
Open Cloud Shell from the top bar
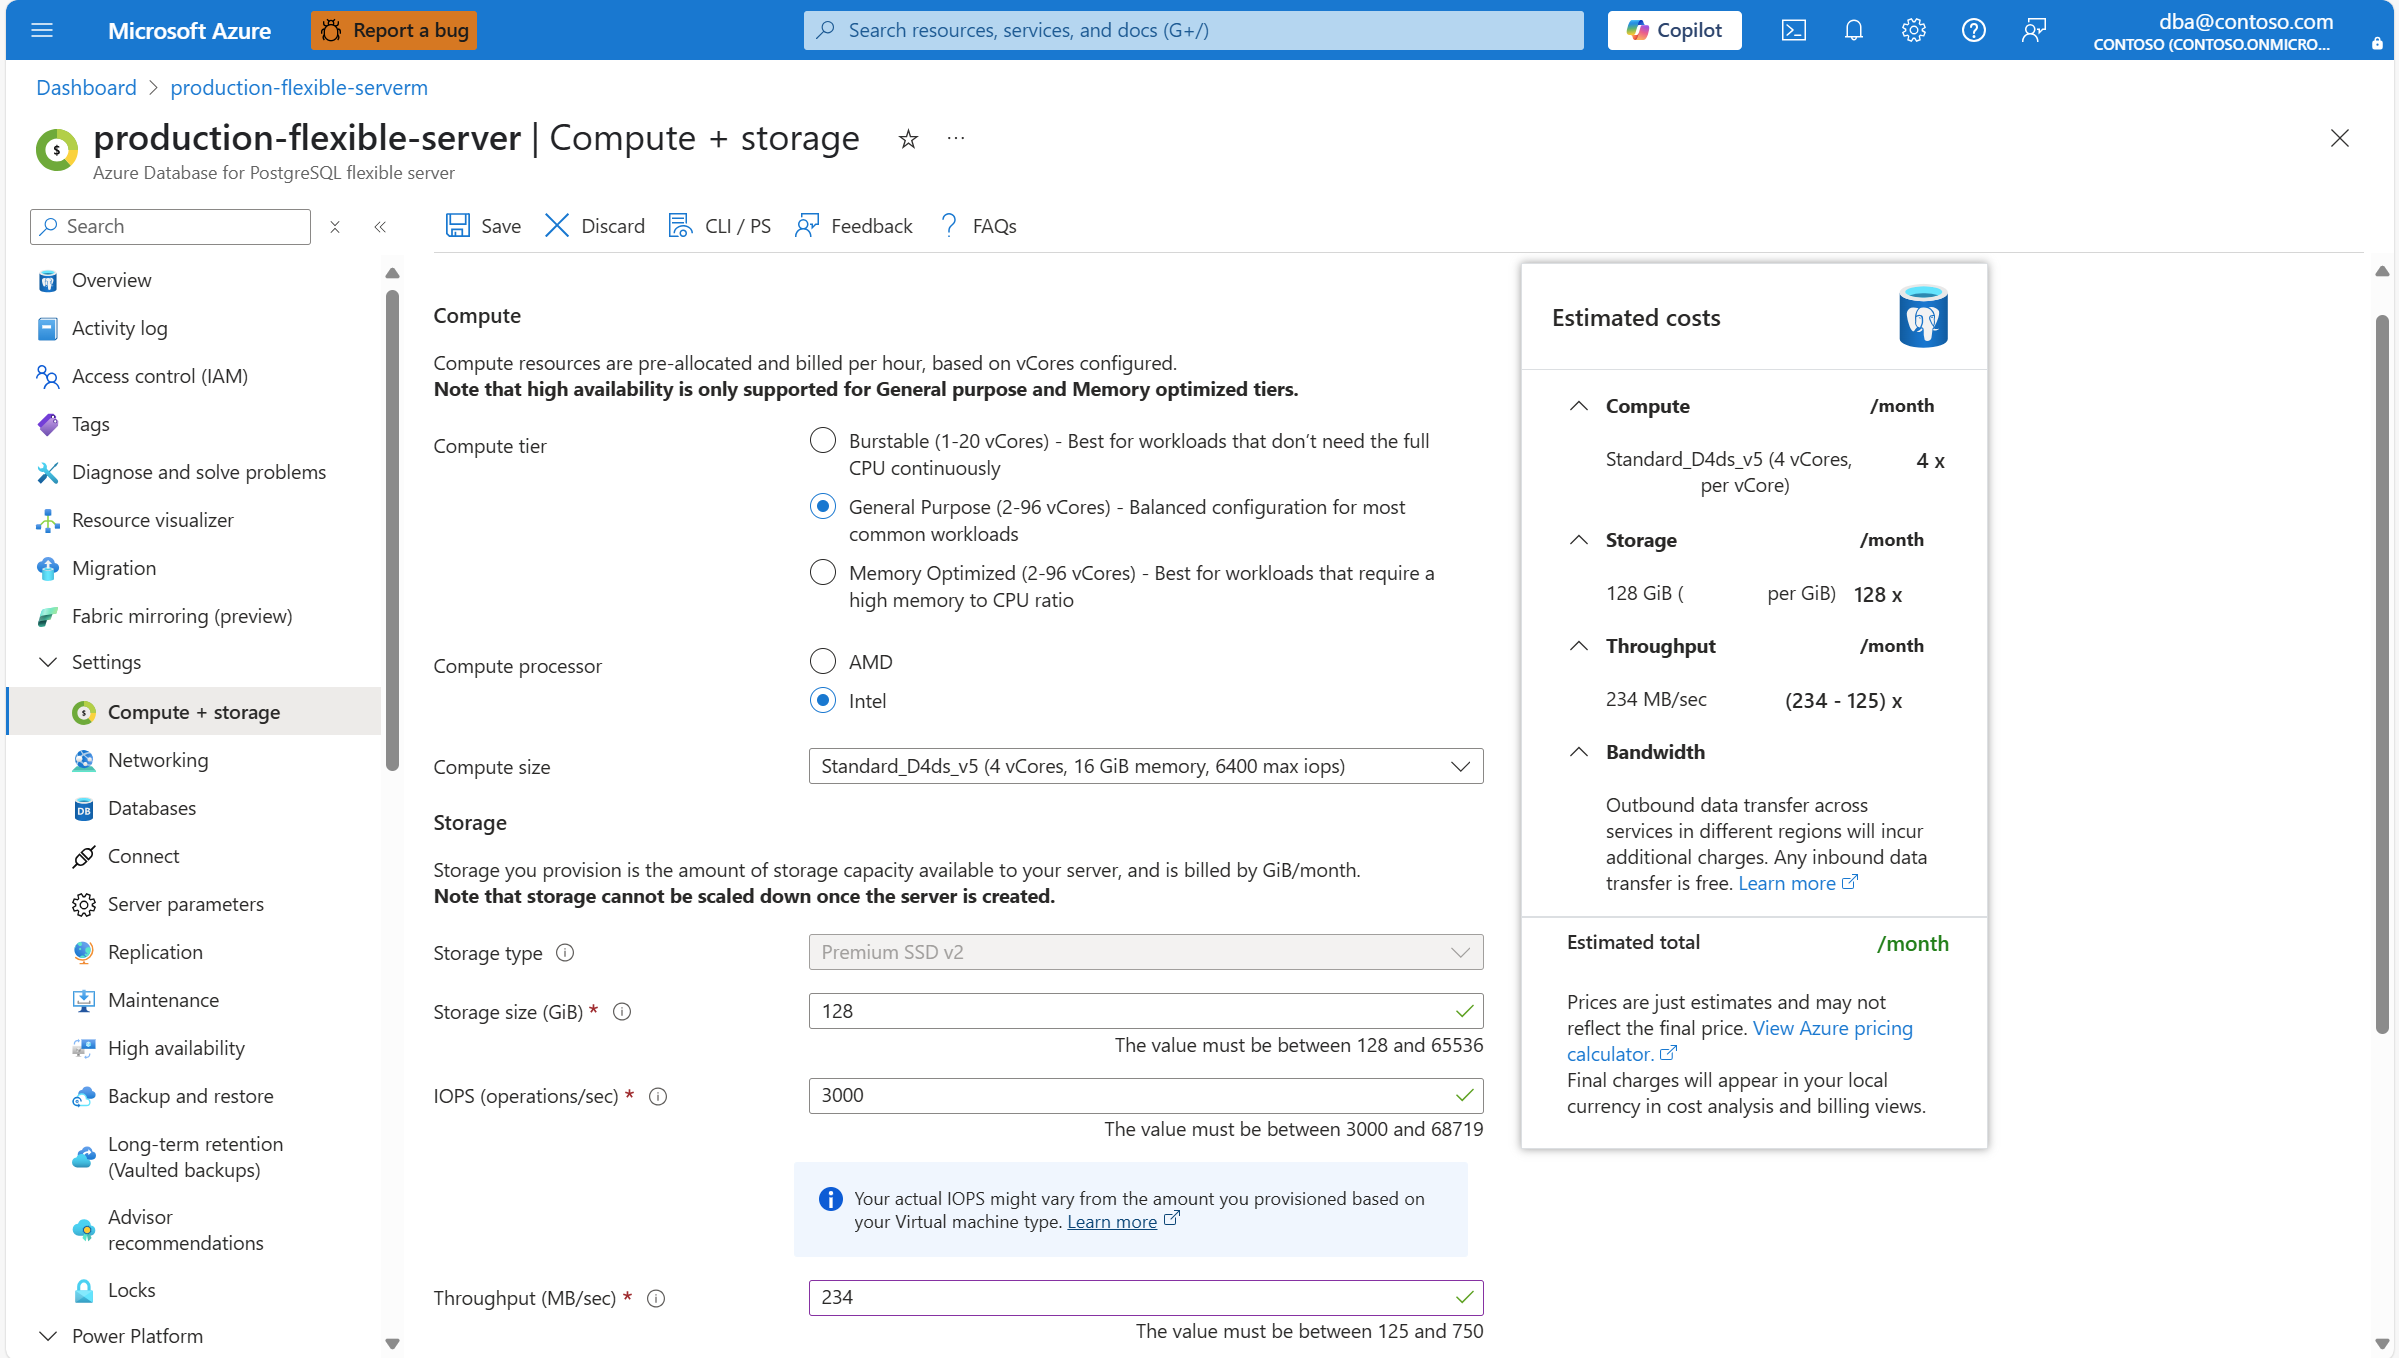(x=1793, y=30)
